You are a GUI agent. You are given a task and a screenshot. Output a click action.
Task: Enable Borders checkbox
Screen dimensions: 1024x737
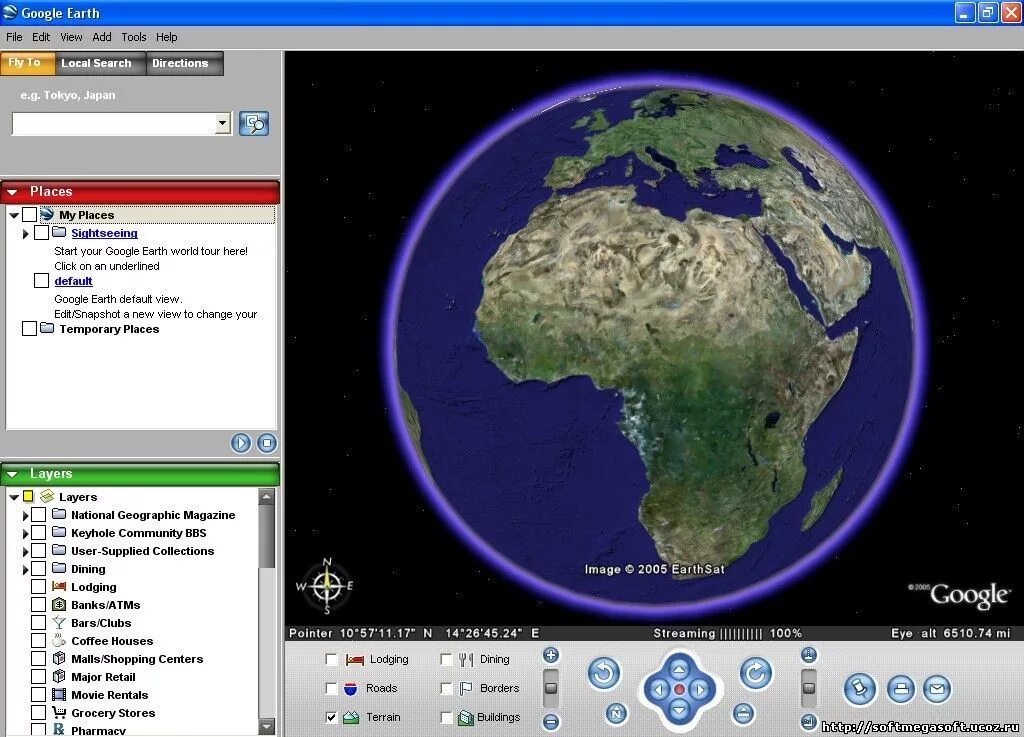click(x=446, y=688)
